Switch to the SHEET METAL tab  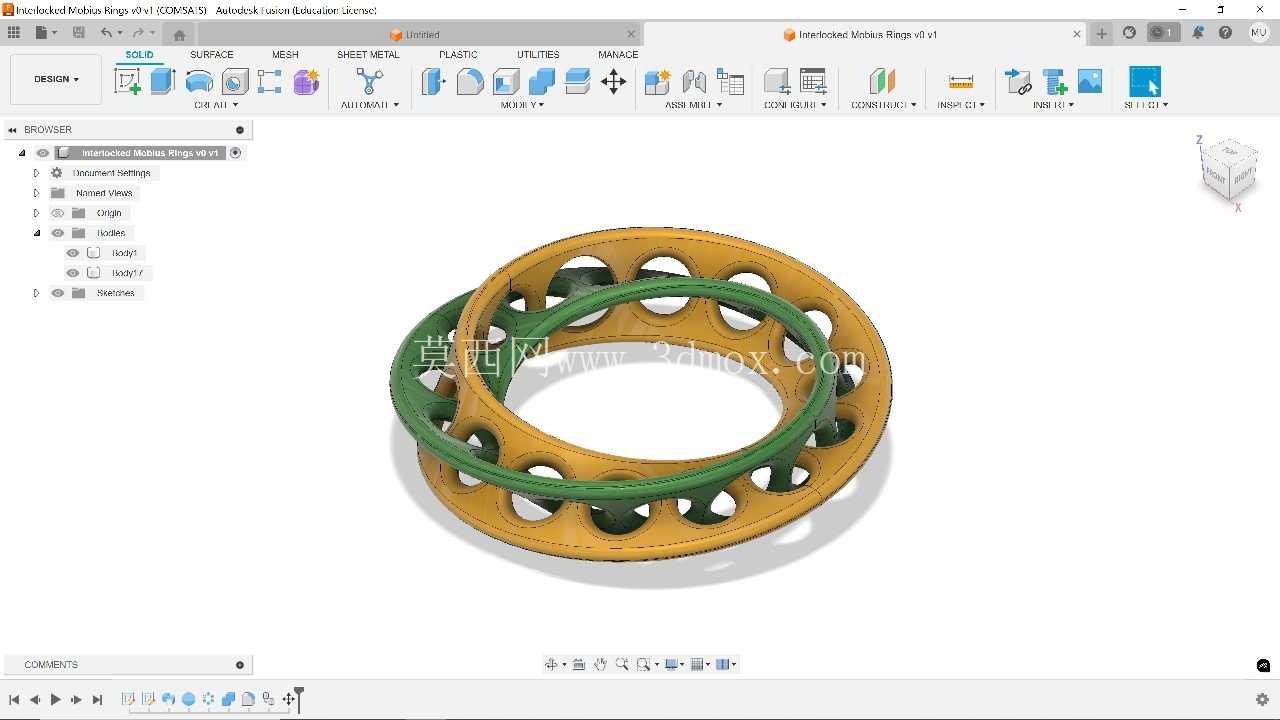click(x=368, y=55)
